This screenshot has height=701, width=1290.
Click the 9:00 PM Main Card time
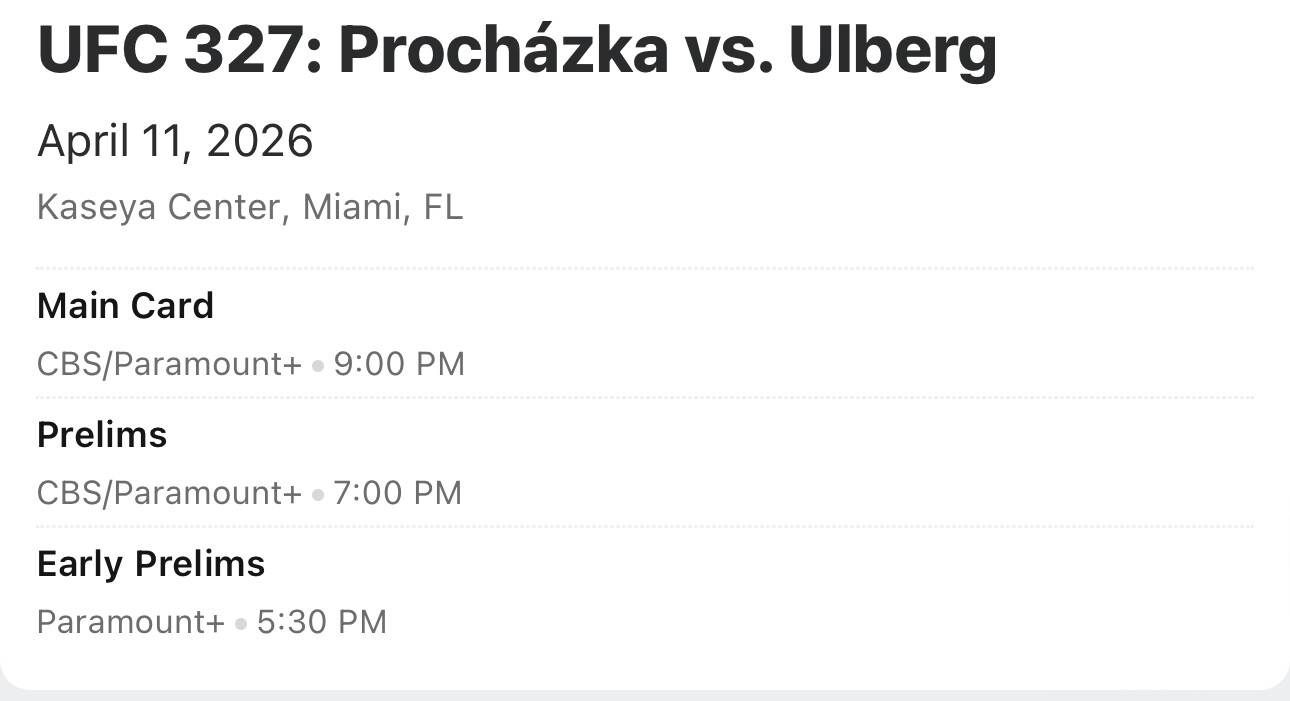coord(399,363)
